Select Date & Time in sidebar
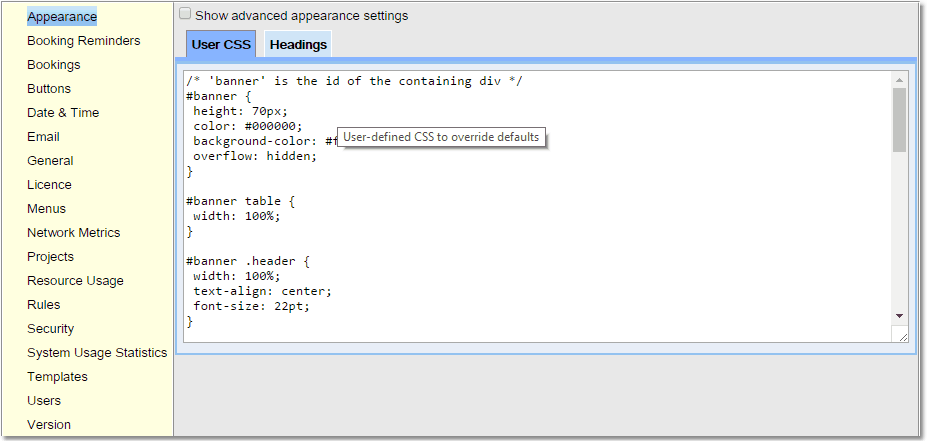 tap(63, 113)
